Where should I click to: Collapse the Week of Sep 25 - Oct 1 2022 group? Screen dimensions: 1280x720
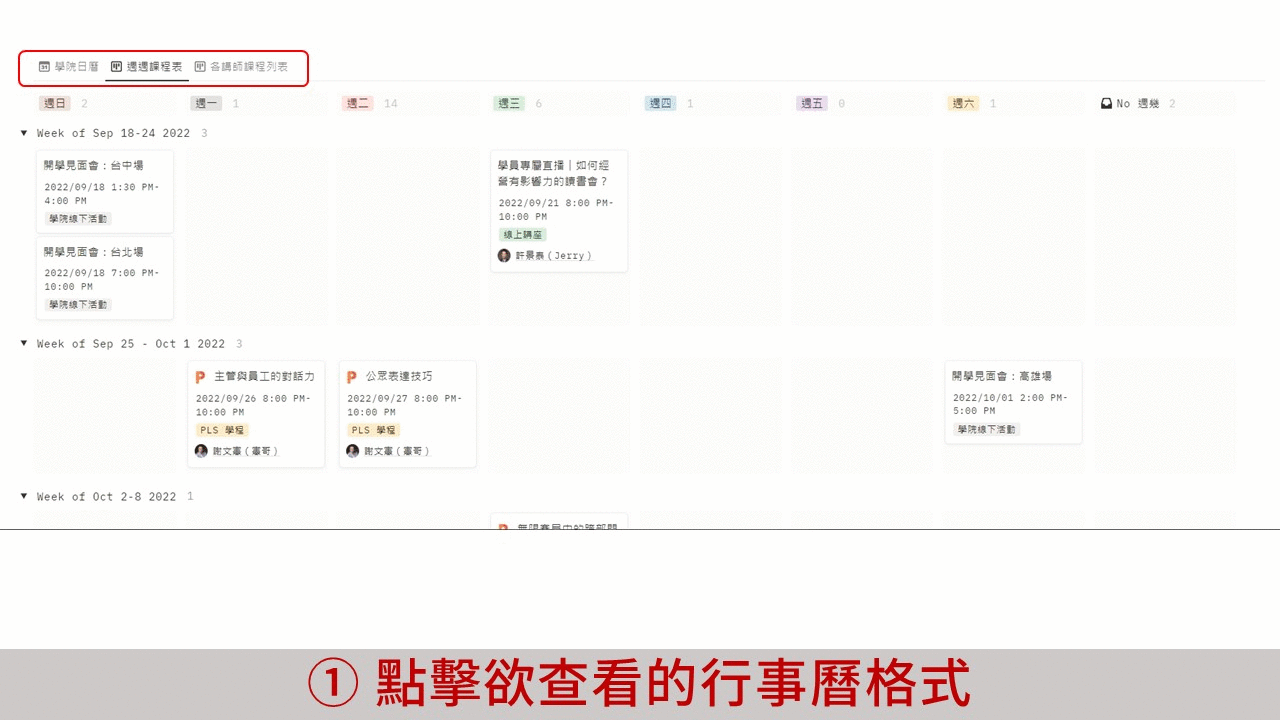pos(24,343)
